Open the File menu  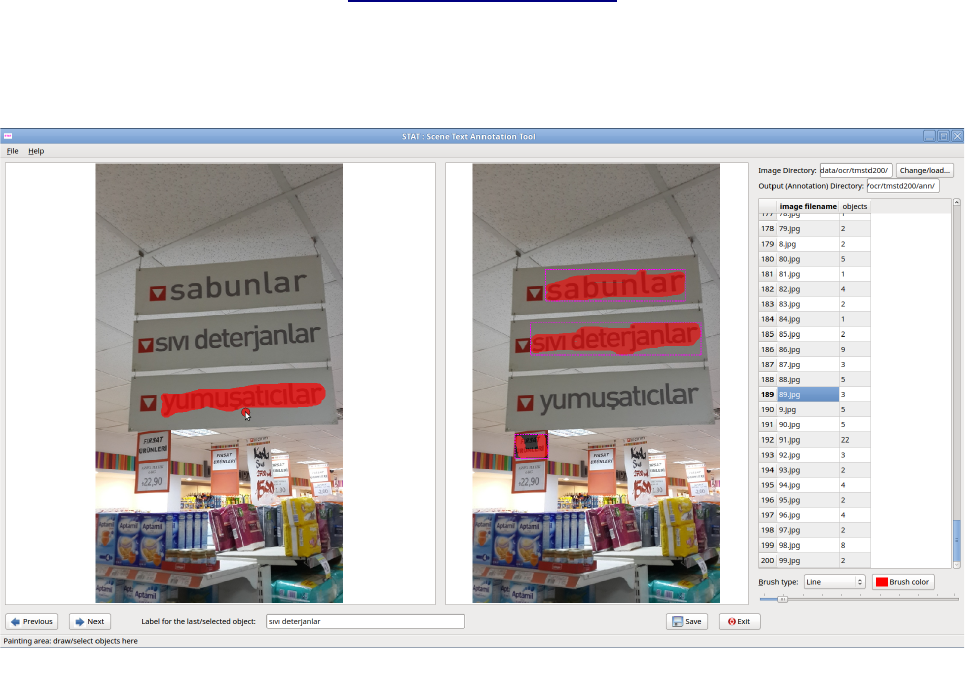12,151
